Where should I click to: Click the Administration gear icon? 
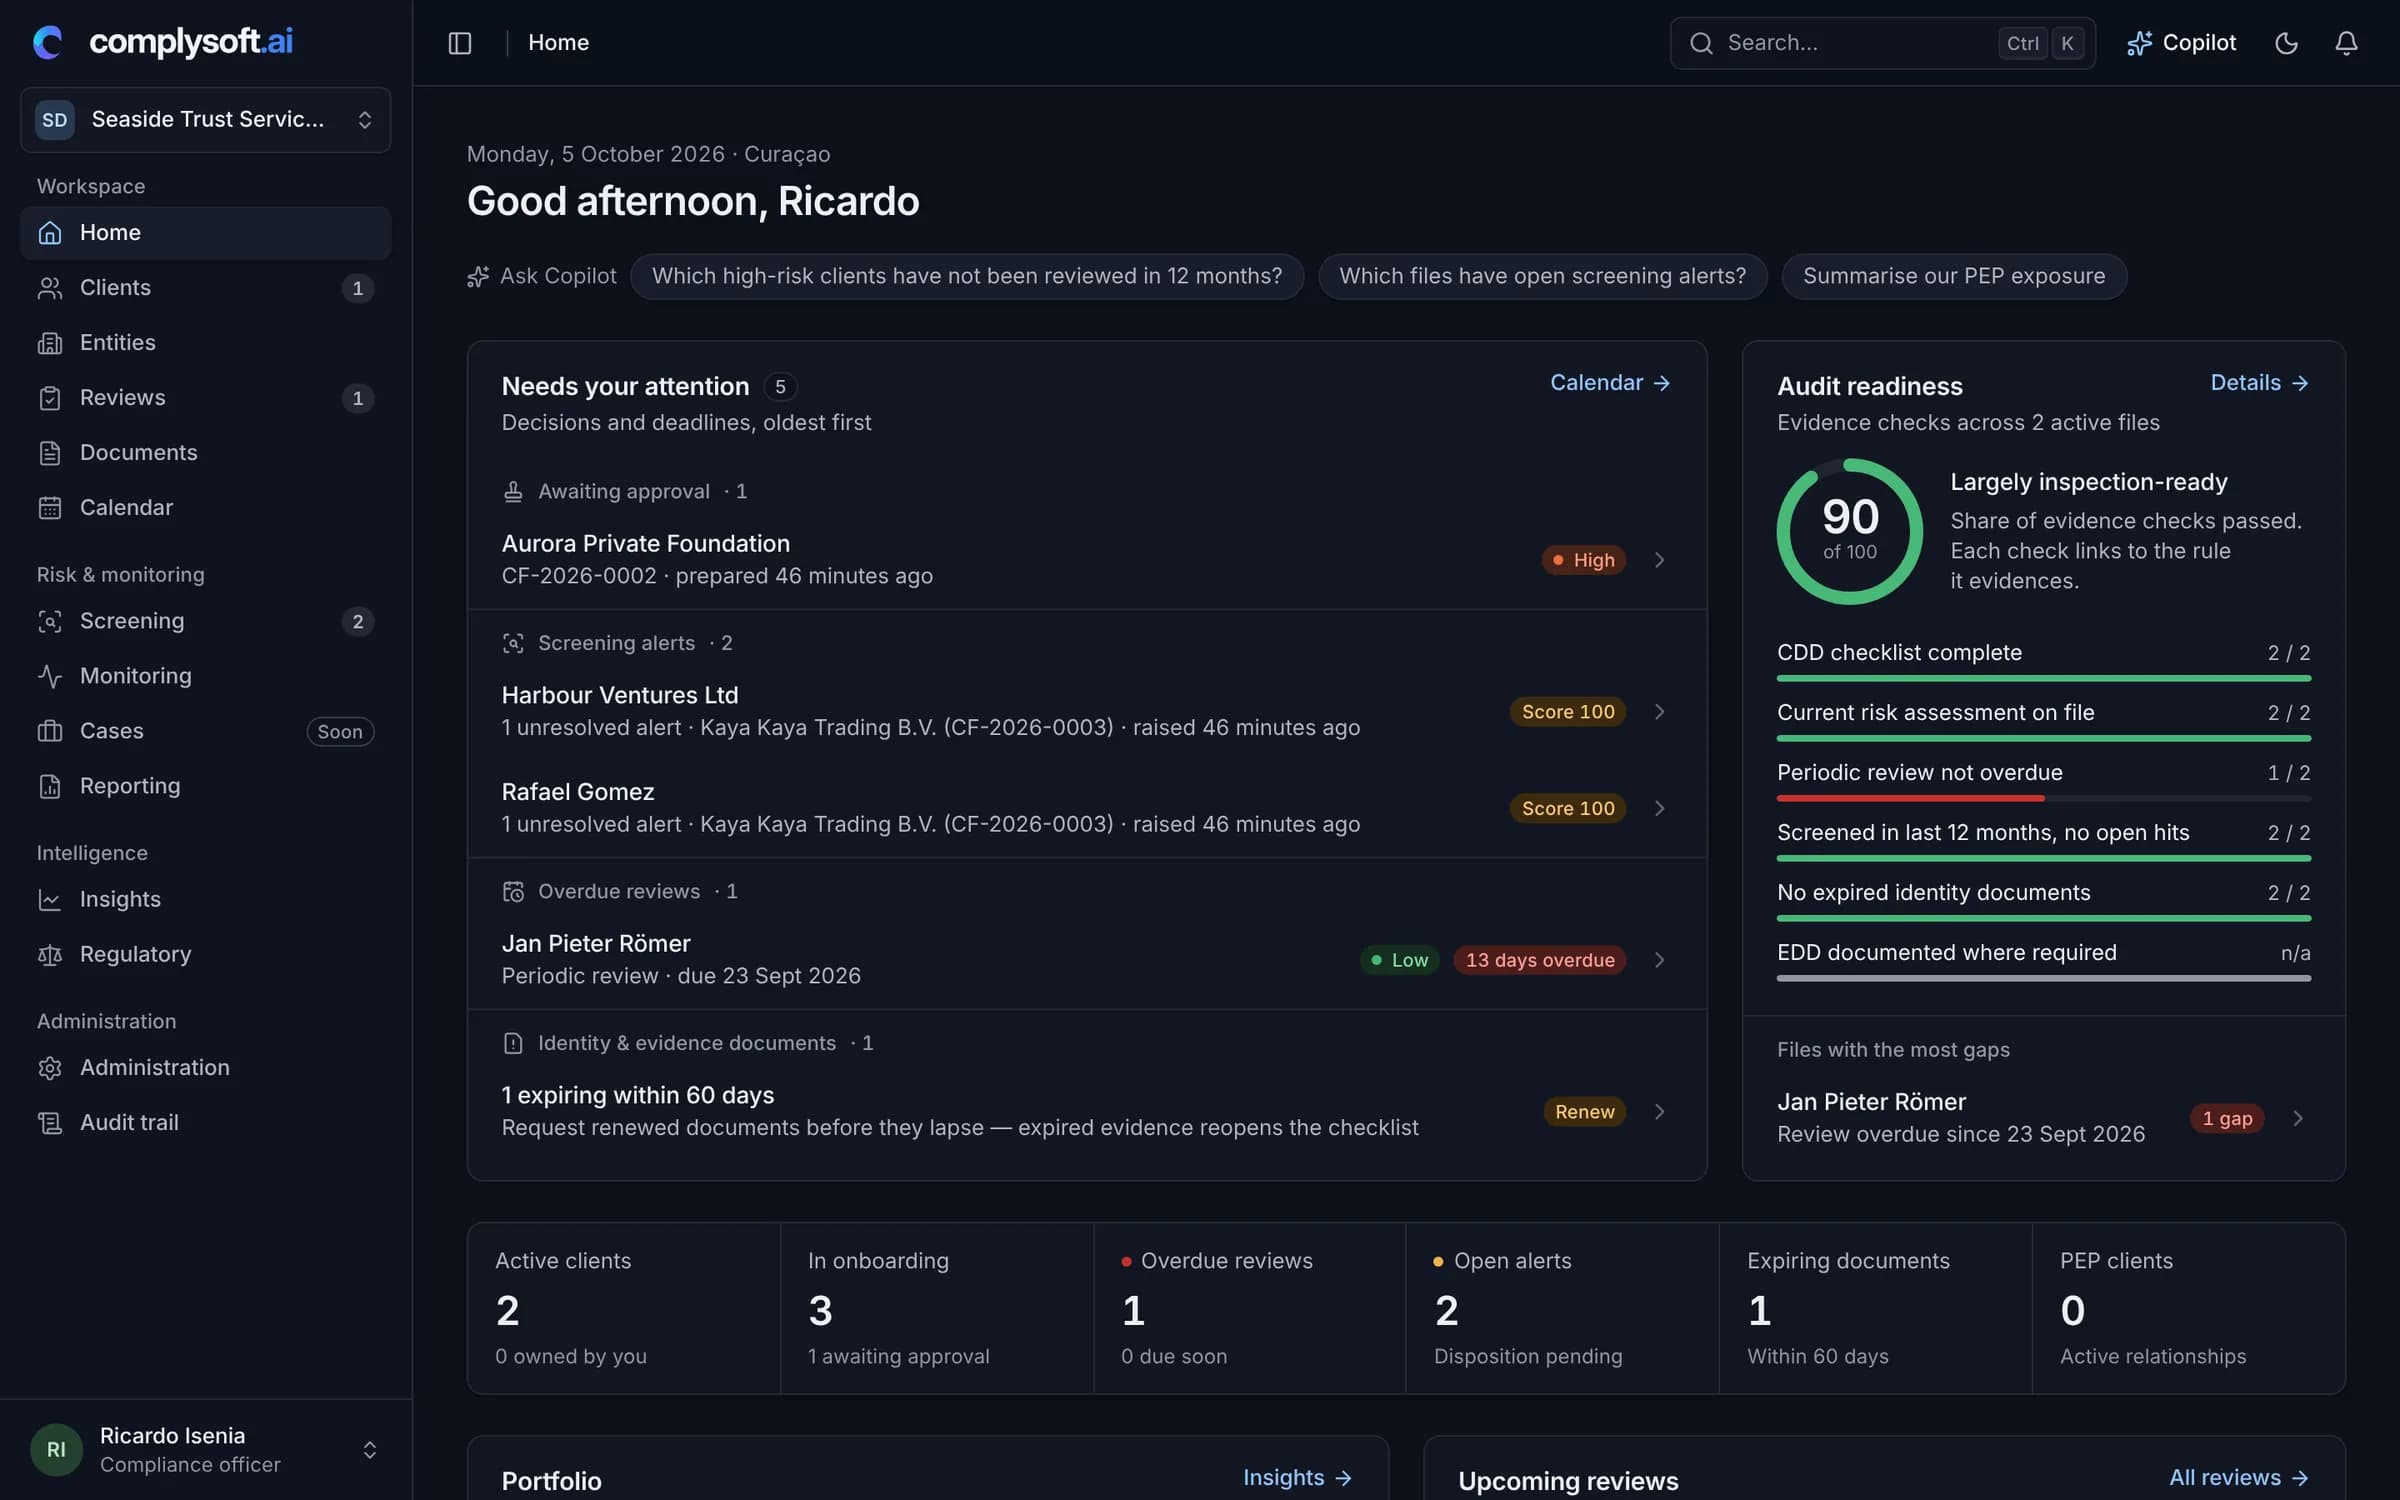point(50,1067)
